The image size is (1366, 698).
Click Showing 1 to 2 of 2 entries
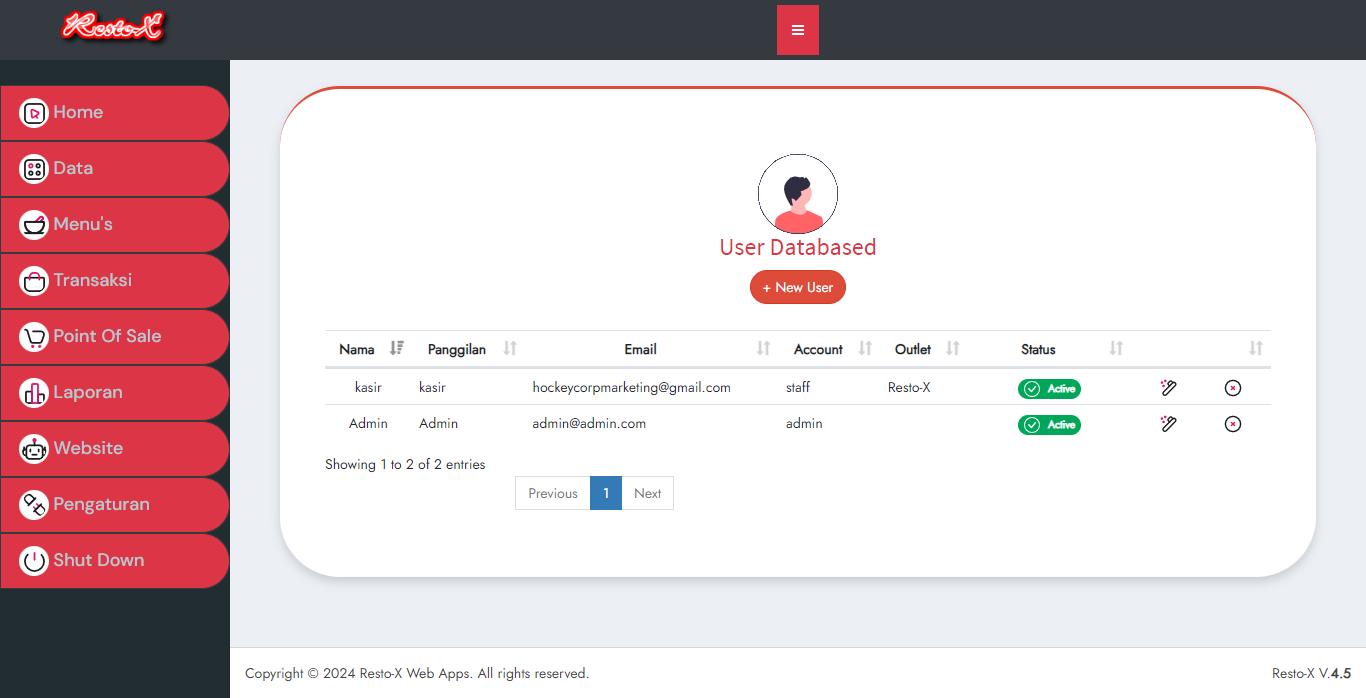(405, 464)
